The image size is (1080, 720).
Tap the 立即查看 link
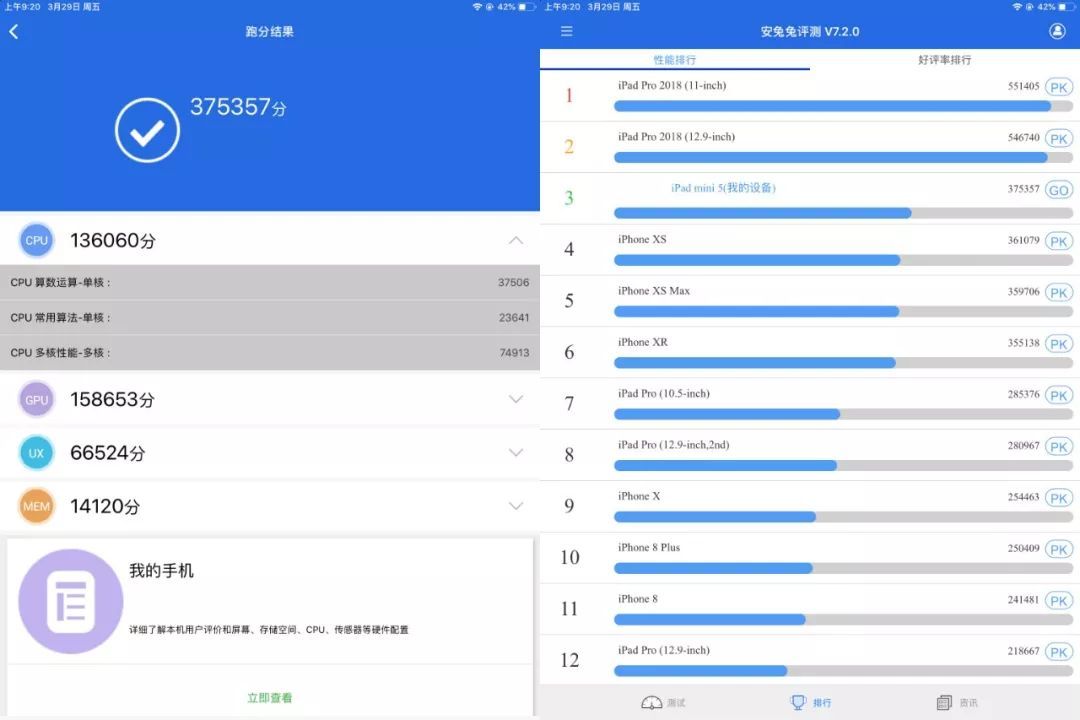point(270,698)
